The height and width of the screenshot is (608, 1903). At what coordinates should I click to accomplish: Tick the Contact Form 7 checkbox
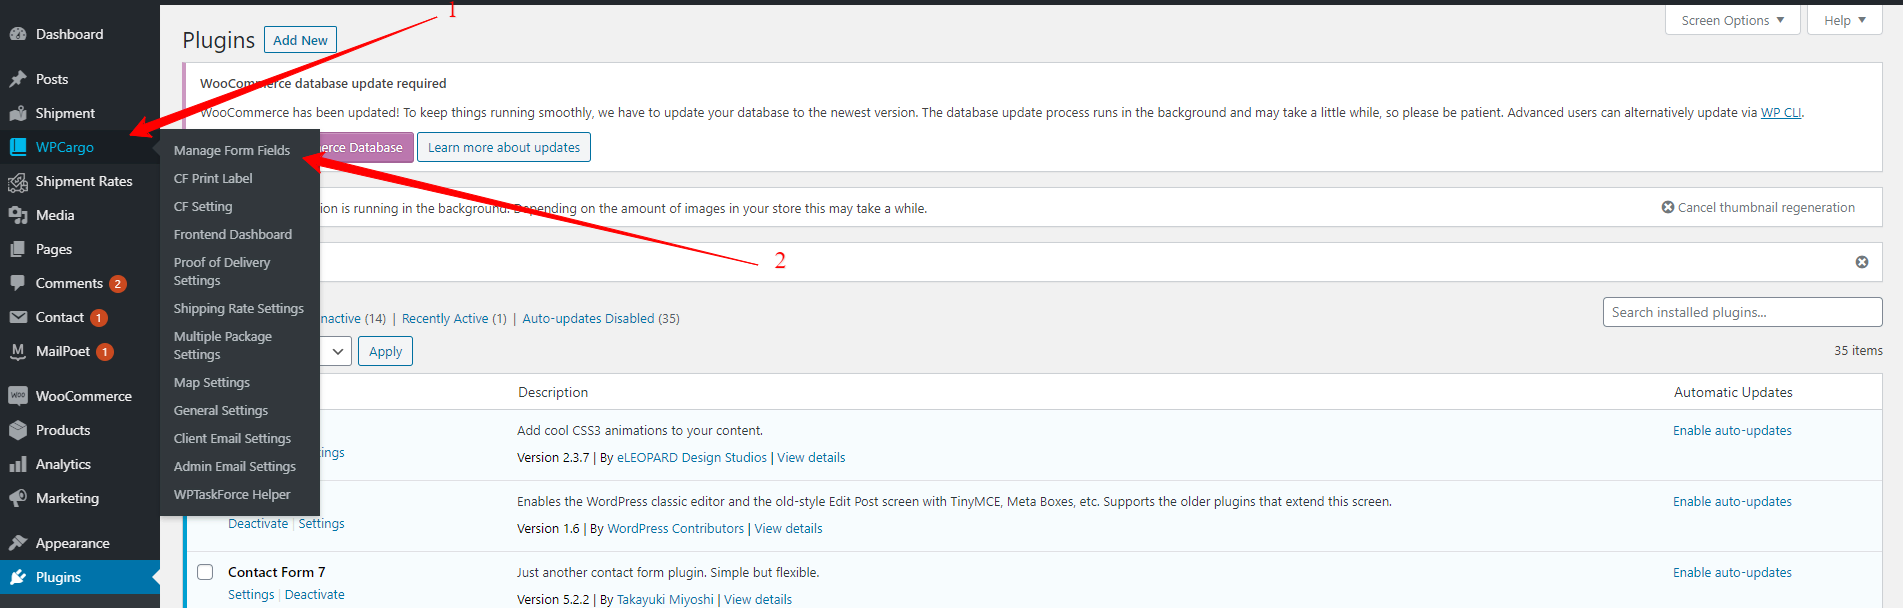pyautogui.click(x=205, y=572)
